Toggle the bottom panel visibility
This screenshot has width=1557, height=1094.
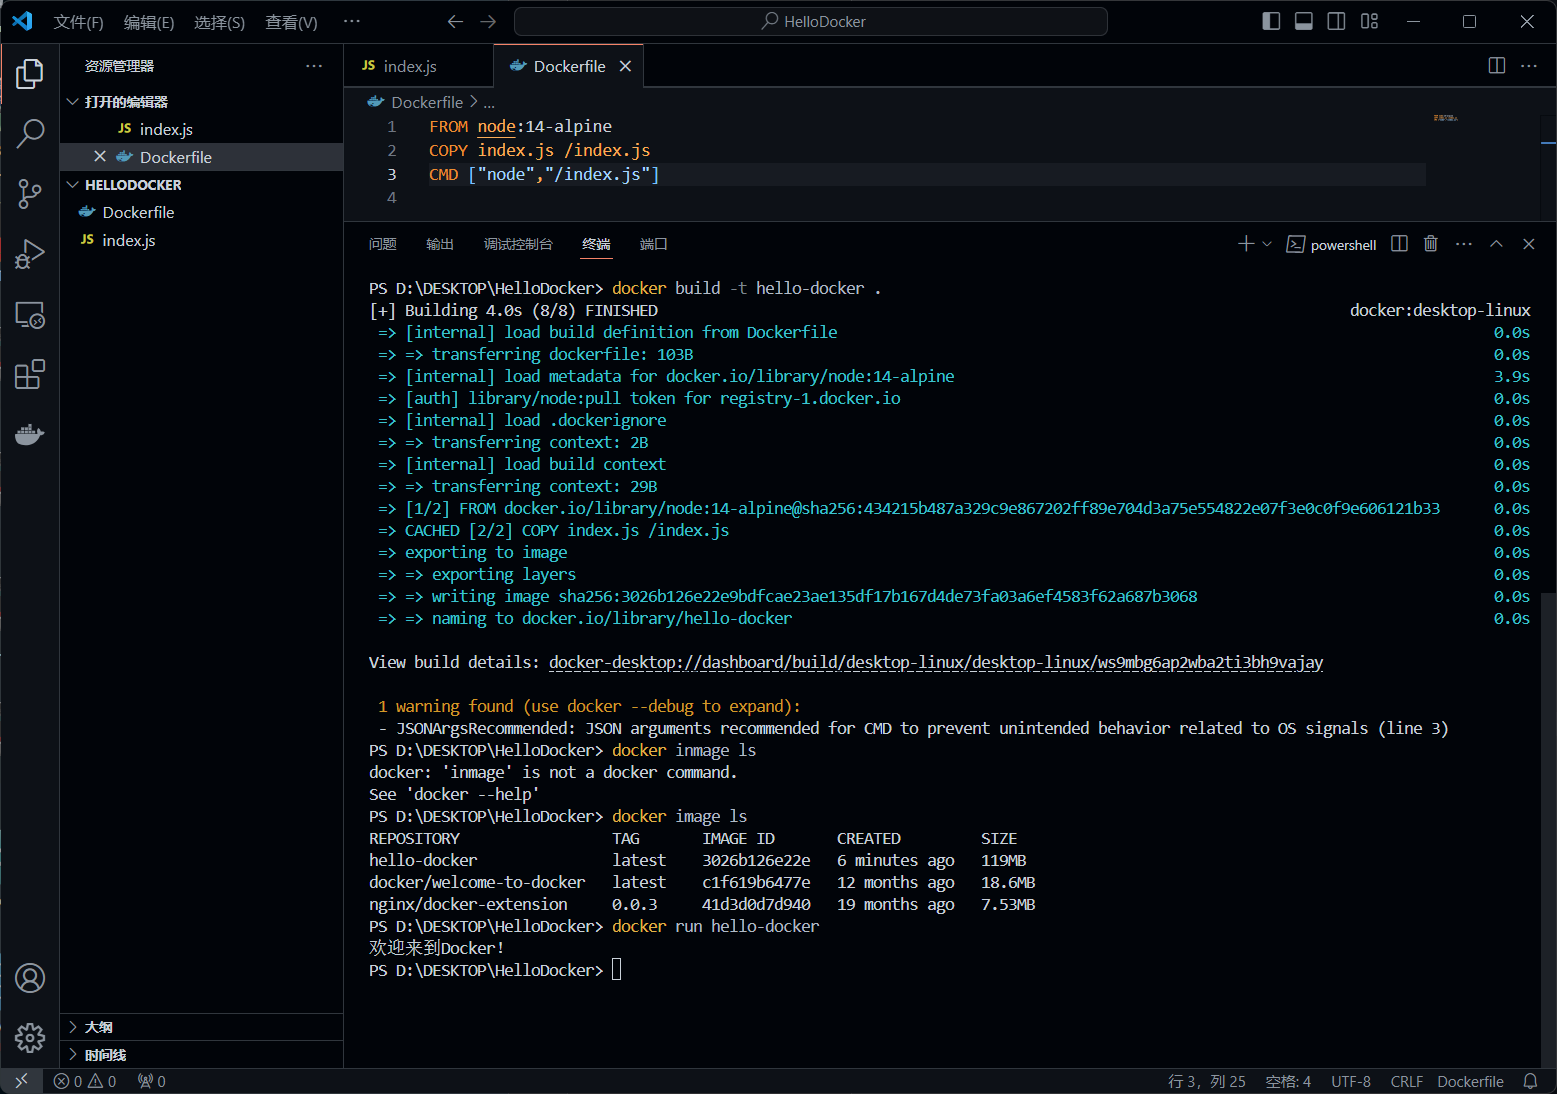[1304, 21]
